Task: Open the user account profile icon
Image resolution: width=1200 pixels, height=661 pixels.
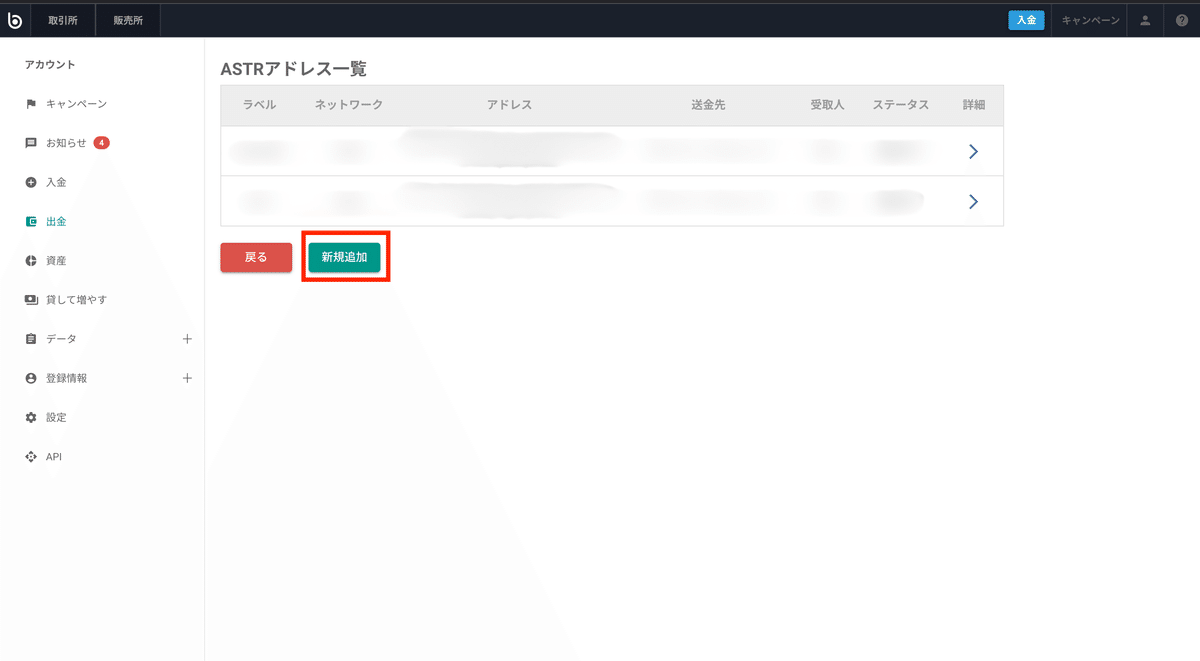Action: pyautogui.click(x=1146, y=20)
